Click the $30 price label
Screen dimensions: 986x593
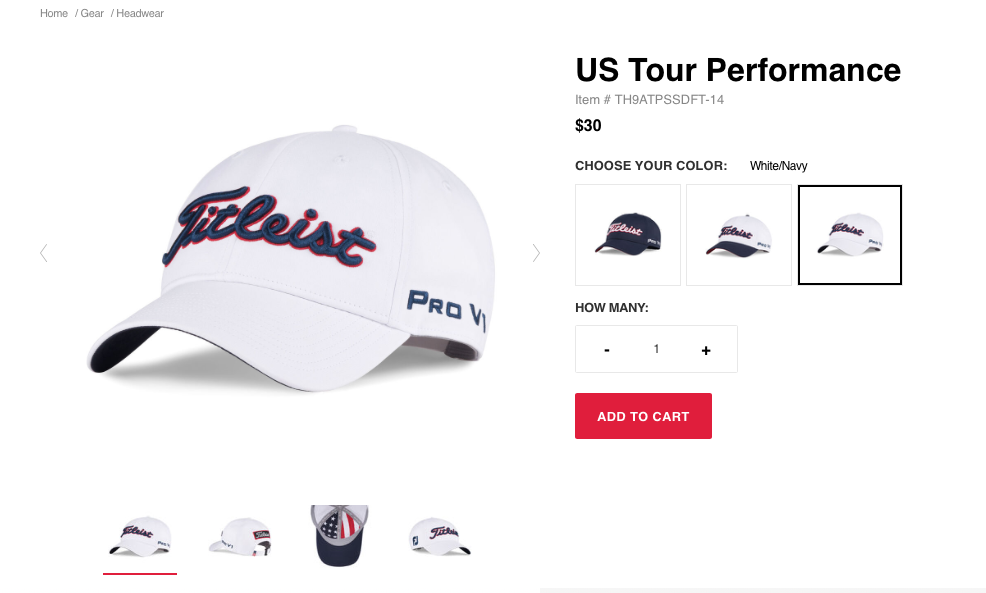click(x=588, y=126)
